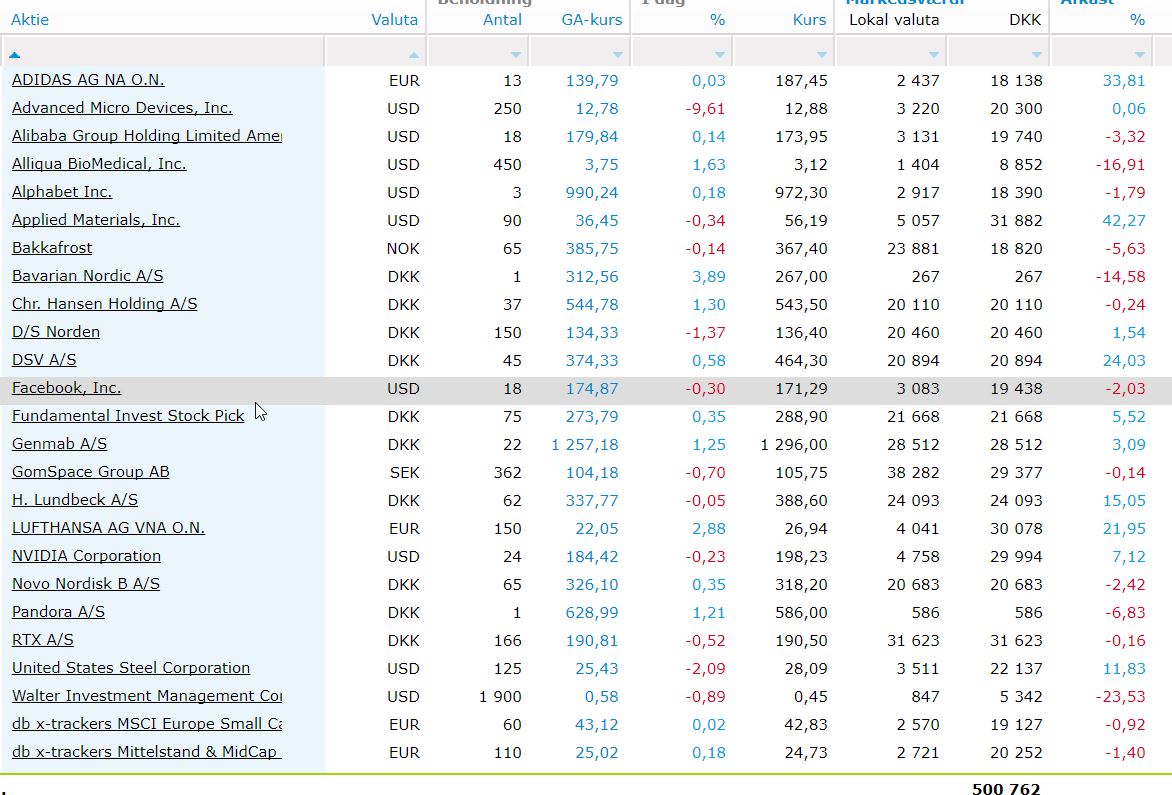Image resolution: width=1172 pixels, height=795 pixels.
Task: Click the GA-kurs column header label
Action: [x=591, y=20]
